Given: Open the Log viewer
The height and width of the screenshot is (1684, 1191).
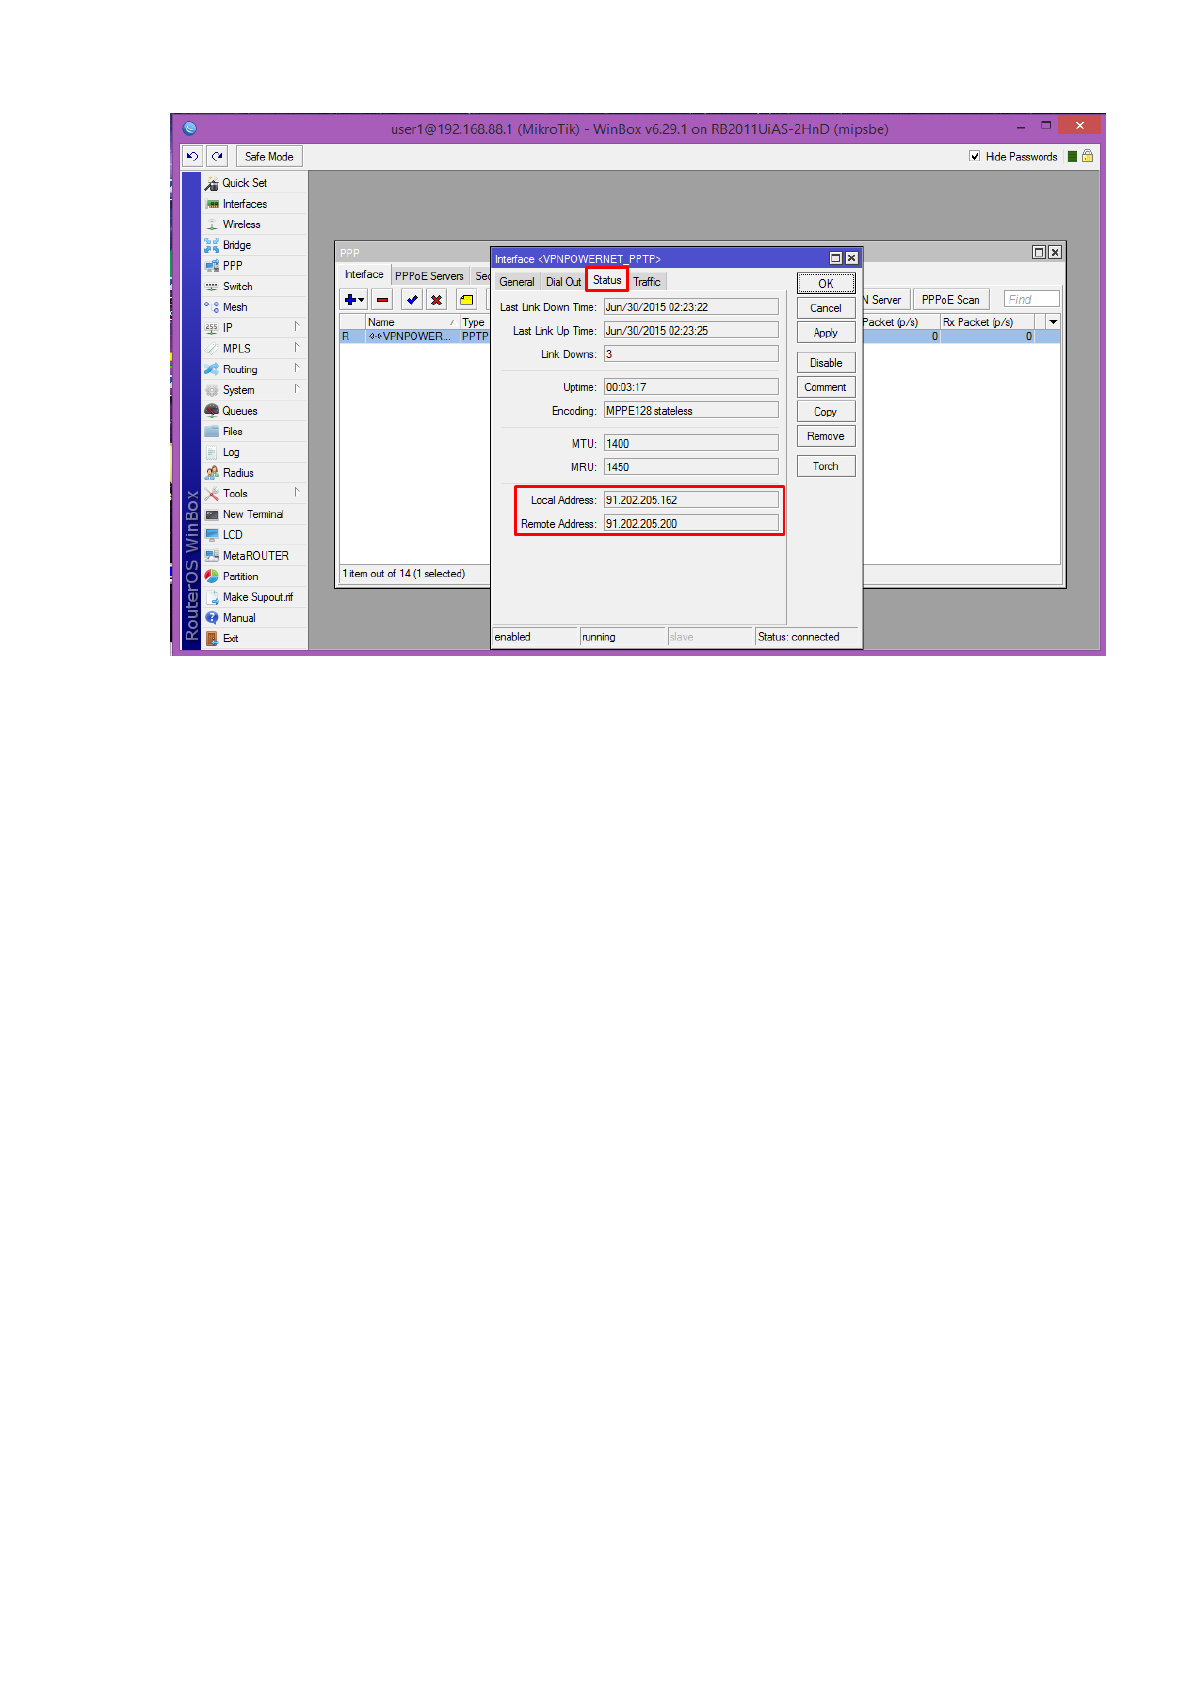Looking at the screenshot, I should 231,452.
